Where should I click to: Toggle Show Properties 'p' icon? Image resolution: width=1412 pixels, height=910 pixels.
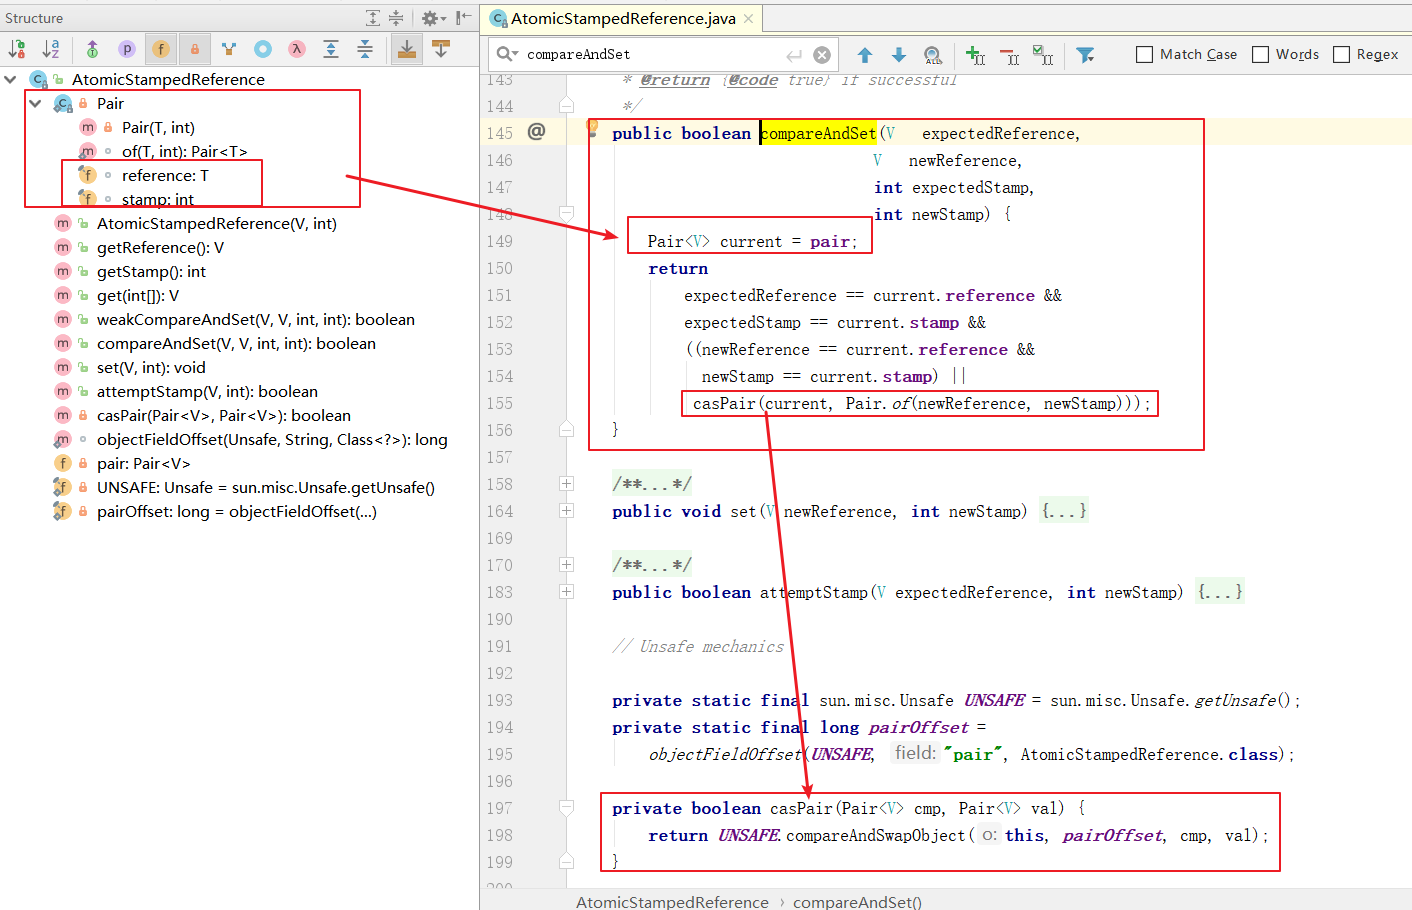126,48
